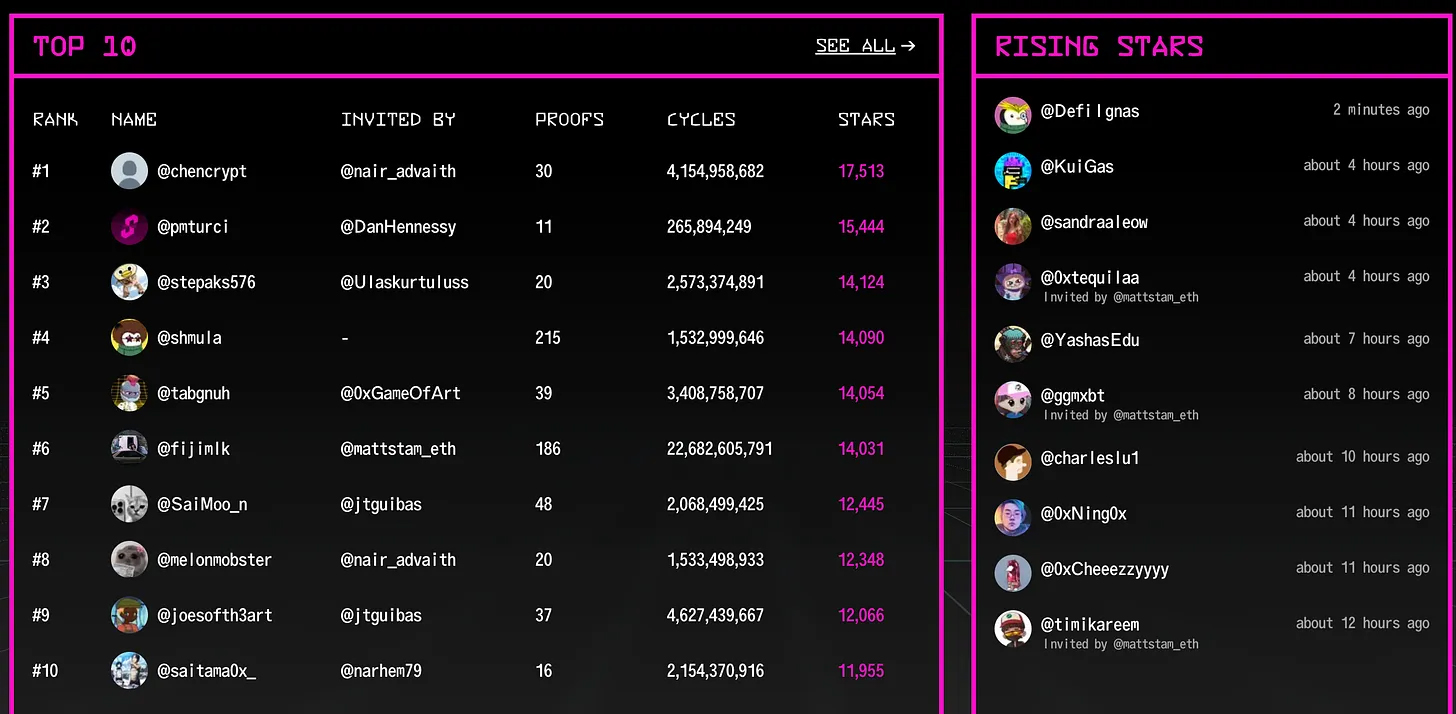Select the @0xGameOfArt inviter name
The height and width of the screenshot is (714, 1456).
tap(400, 393)
